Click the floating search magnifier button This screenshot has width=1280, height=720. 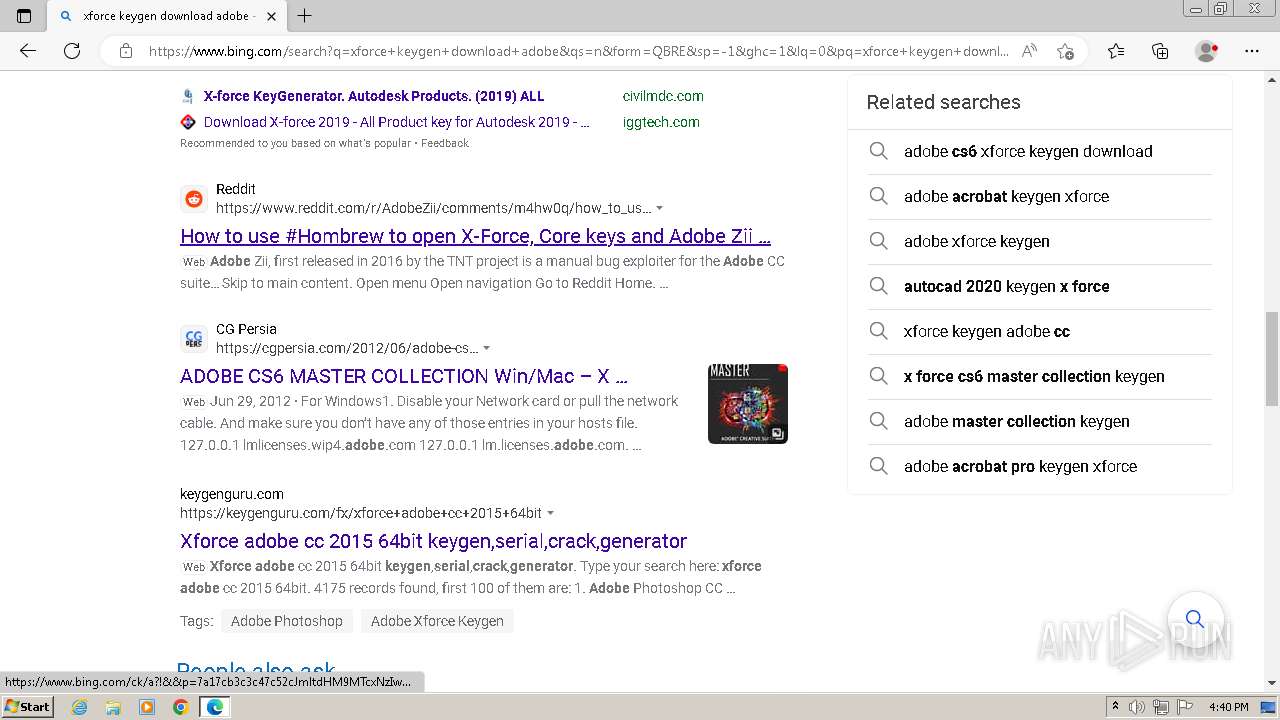[x=1195, y=619]
